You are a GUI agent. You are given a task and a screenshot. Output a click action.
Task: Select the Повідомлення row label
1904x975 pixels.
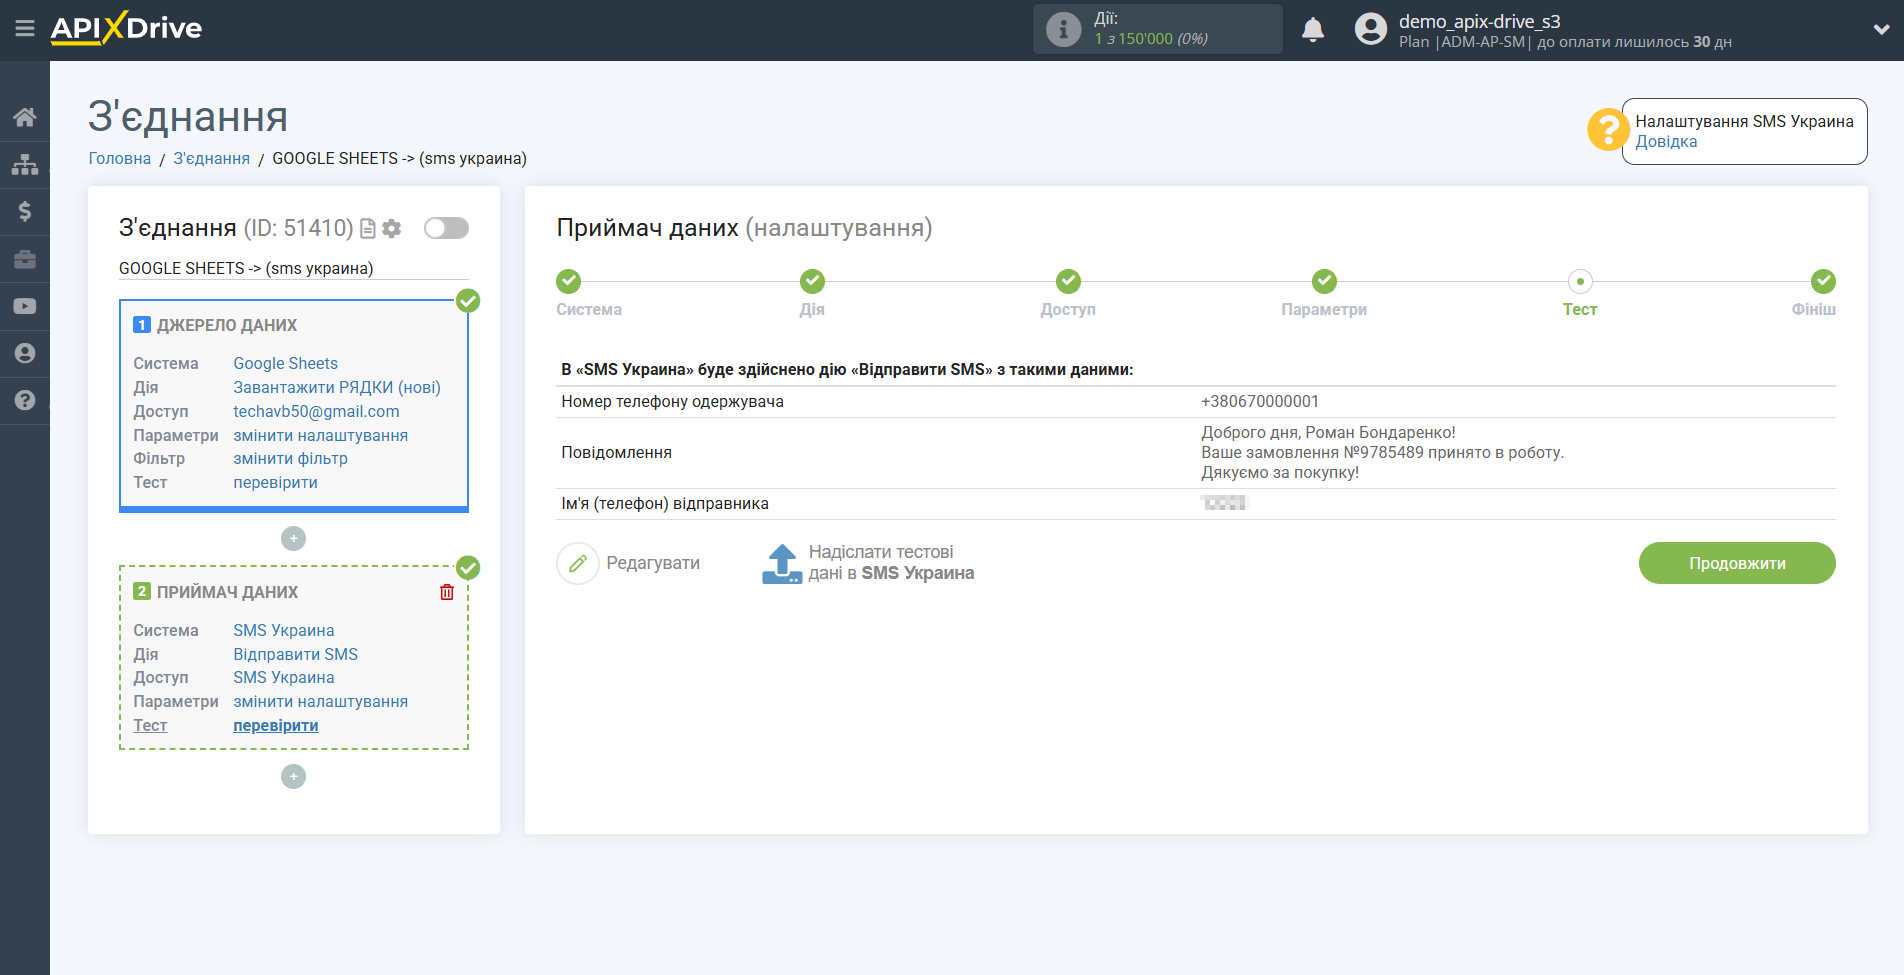(616, 453)
